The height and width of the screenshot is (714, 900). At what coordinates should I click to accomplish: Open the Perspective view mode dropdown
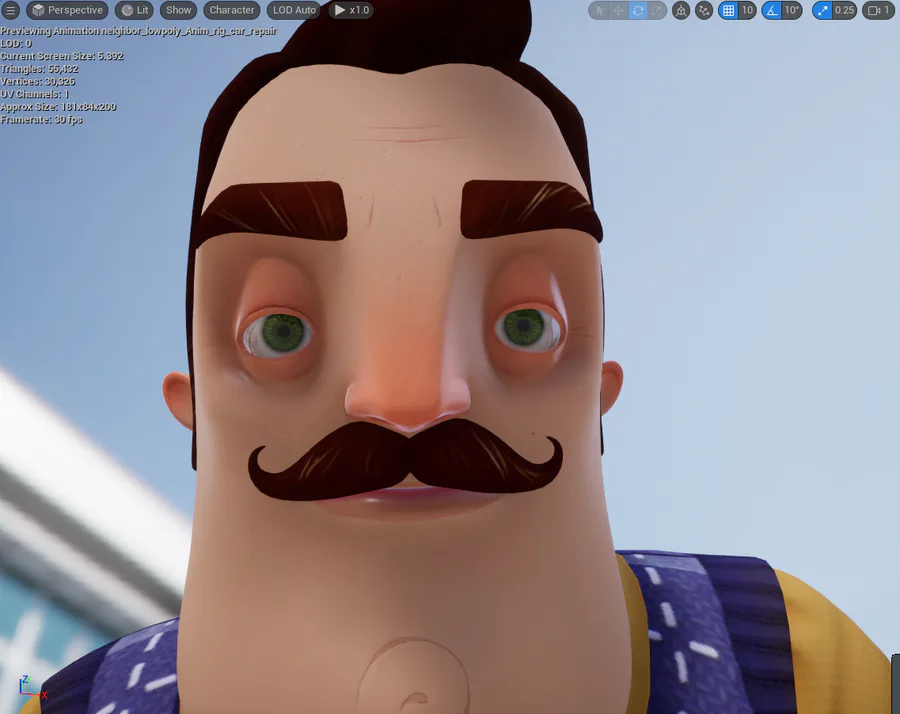pos(67,10)
